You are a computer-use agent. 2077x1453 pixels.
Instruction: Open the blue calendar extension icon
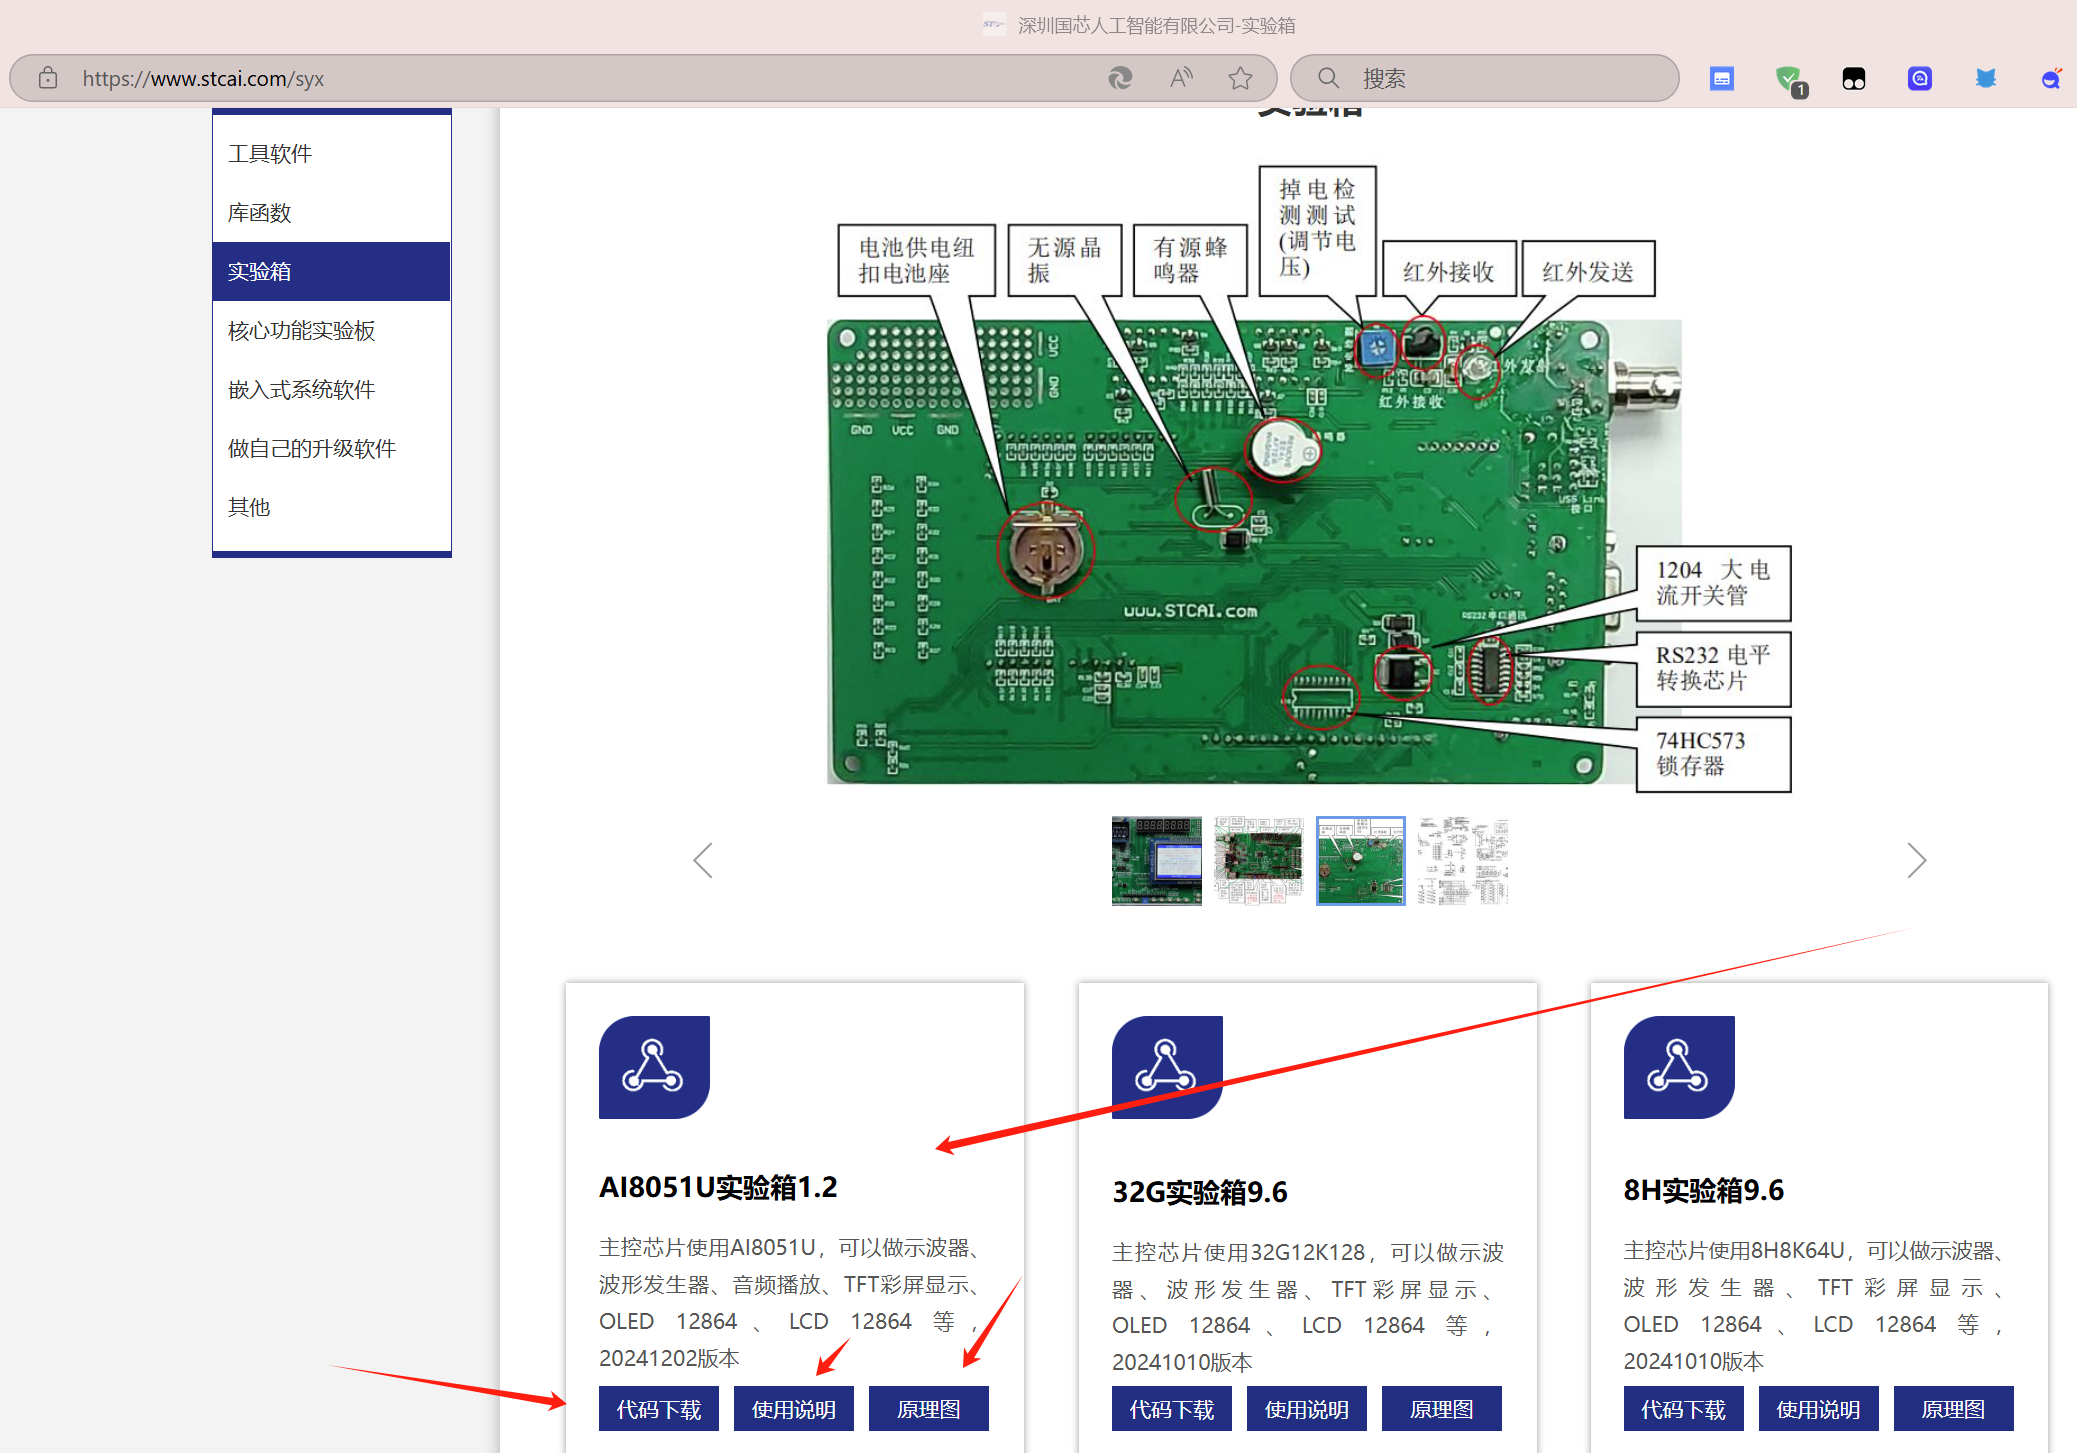tap(1722, 78)
